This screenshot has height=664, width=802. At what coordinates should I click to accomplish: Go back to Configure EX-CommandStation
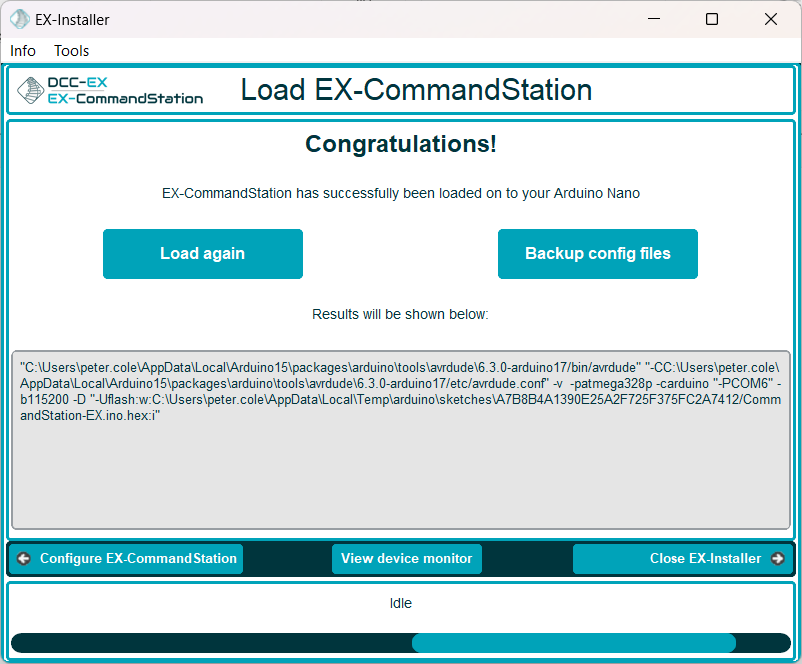[138, 559]
